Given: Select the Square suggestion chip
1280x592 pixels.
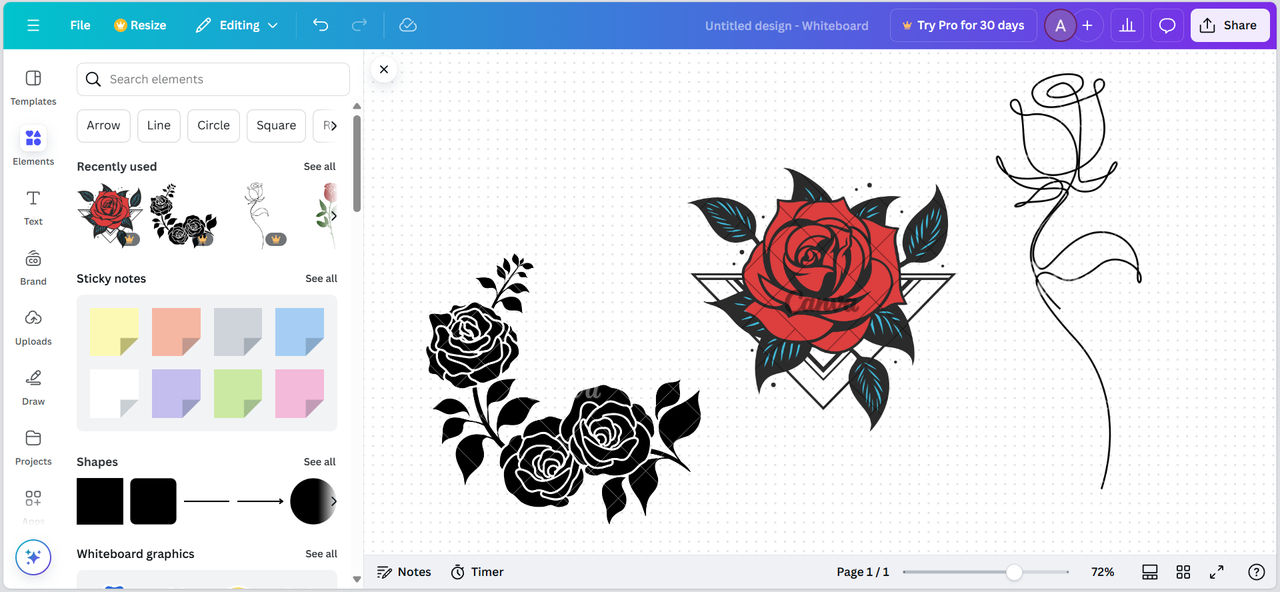Looking at the screenshot, I should click(276, 125).
